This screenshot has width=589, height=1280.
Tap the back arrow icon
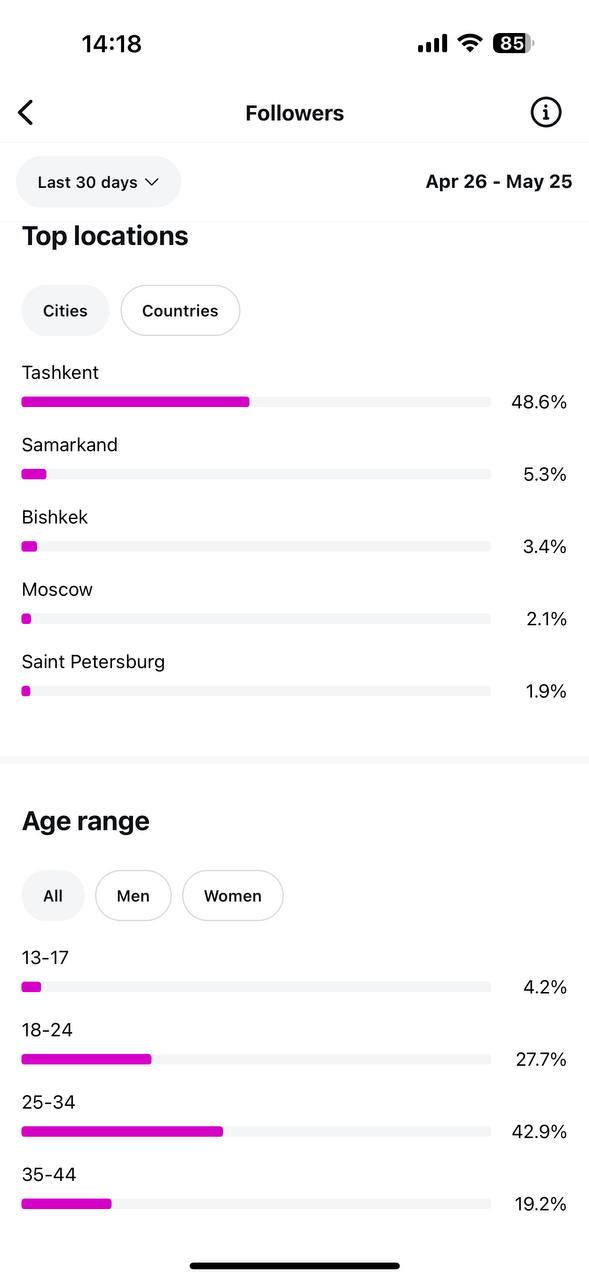26,113
